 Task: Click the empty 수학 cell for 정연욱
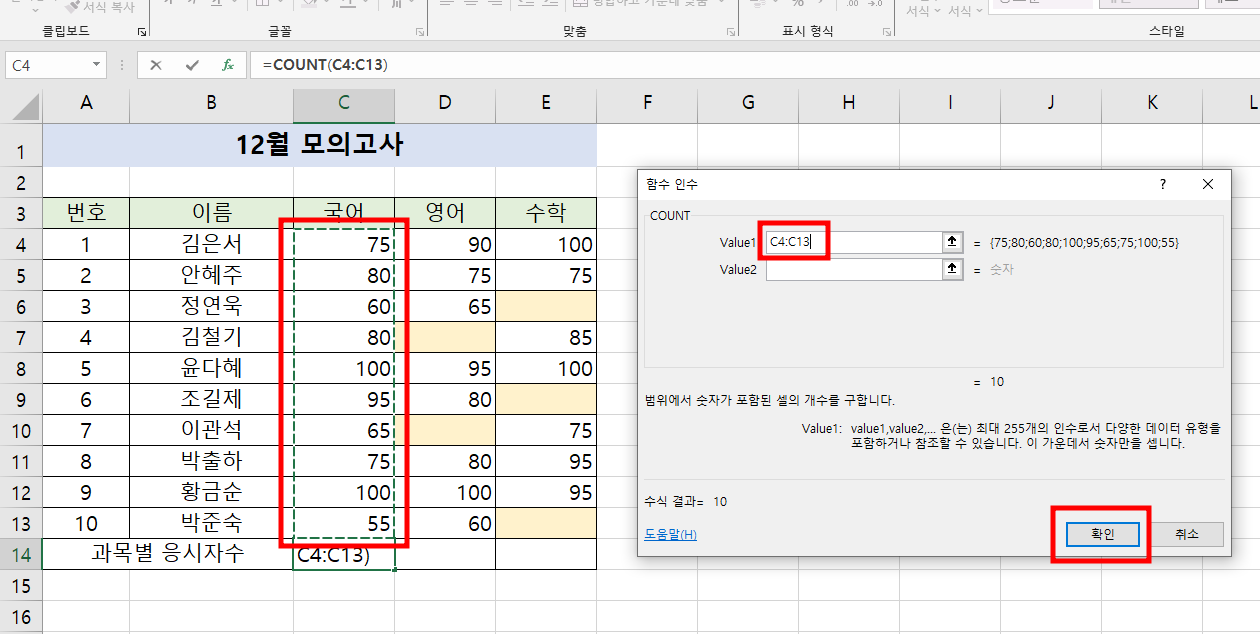[x=546, y=306]
